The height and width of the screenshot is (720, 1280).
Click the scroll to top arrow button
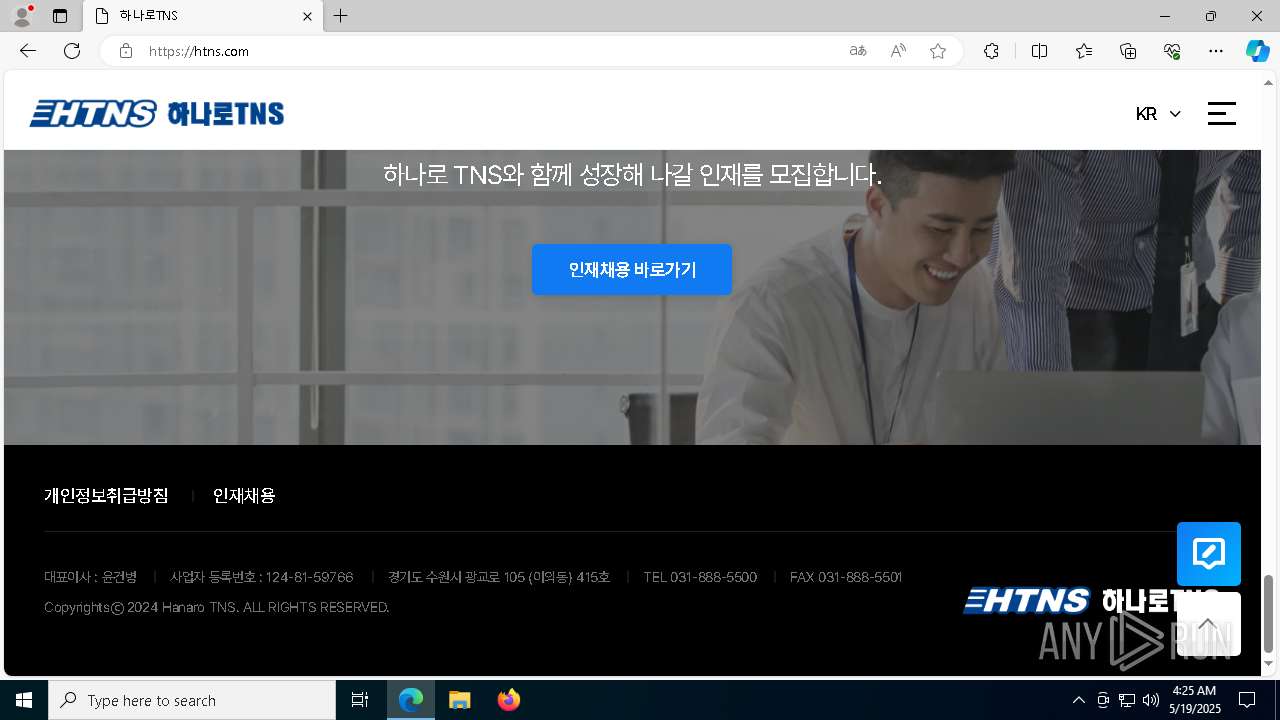1209,624
